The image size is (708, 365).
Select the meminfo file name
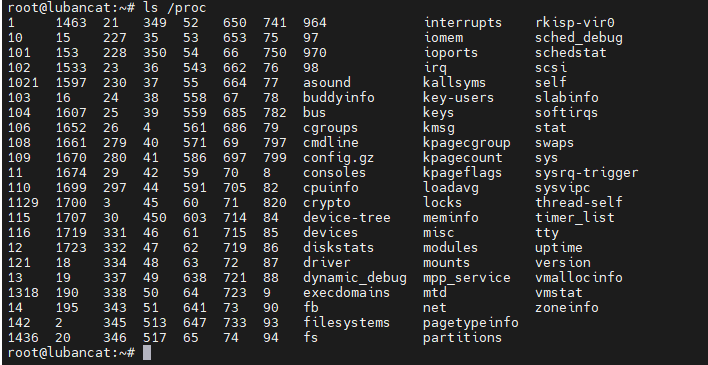point(451,218)
